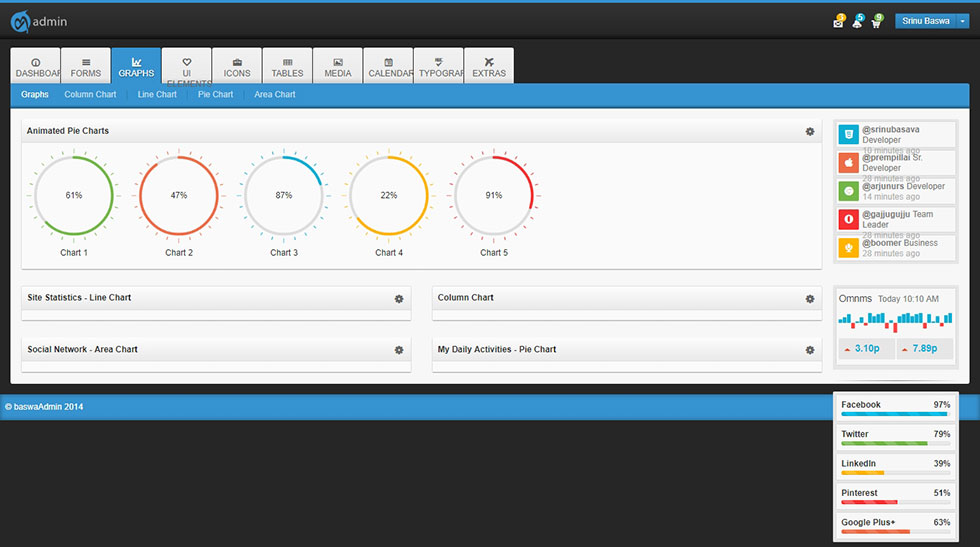Click the baswaAdmin 2014 footer text

44,407
